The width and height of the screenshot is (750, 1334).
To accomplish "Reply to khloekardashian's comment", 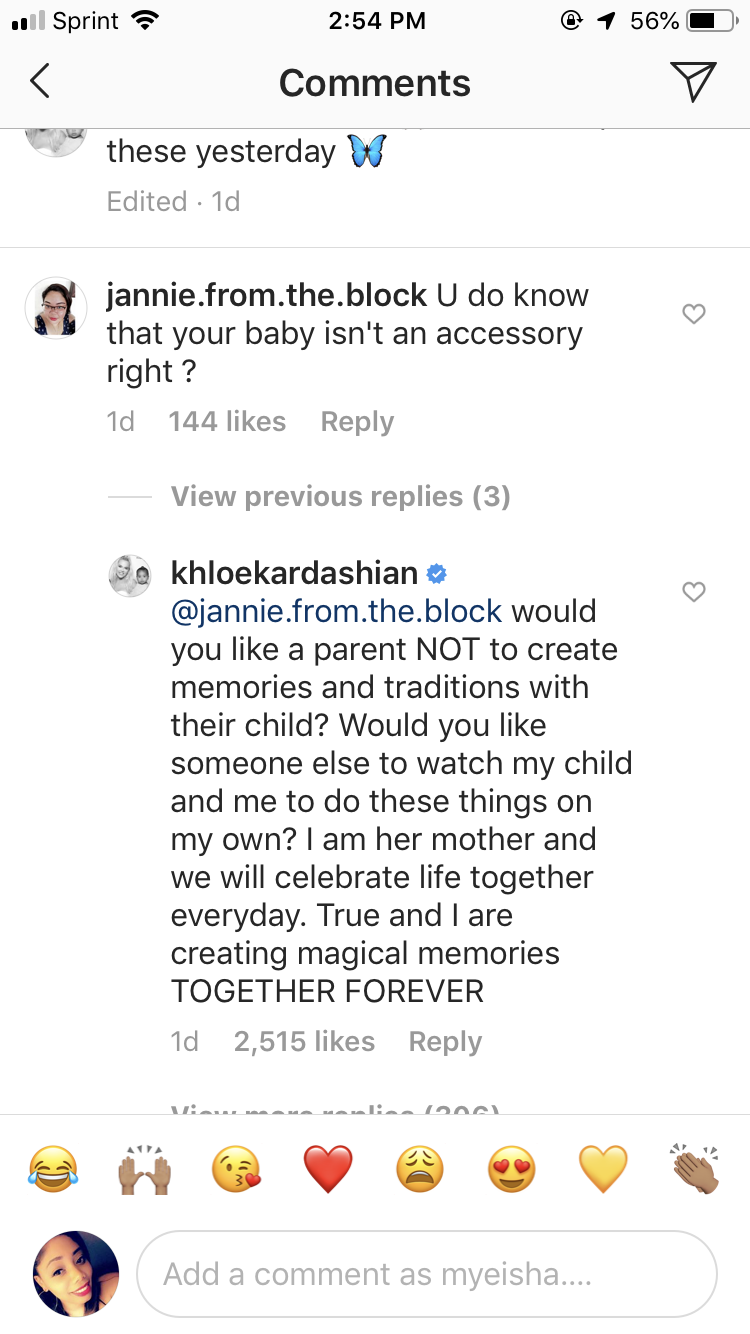I will (x=445, y=1042).
